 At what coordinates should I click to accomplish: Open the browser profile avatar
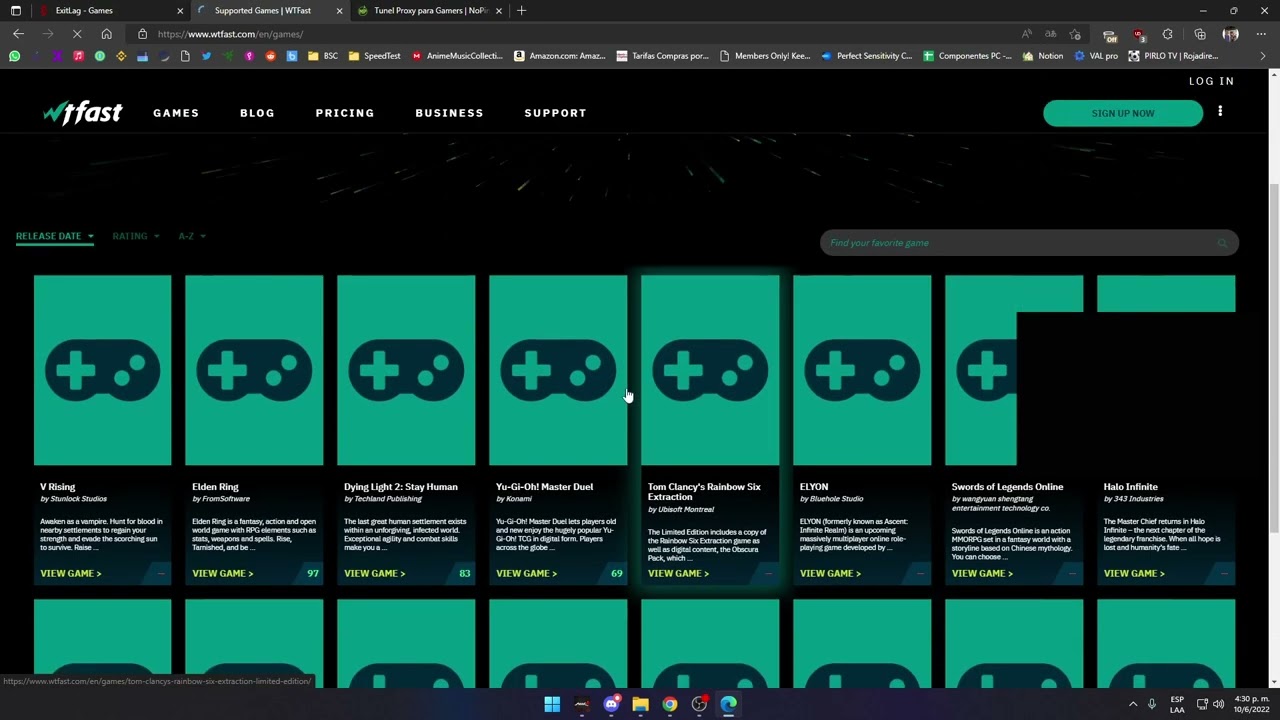pyautogui.click(x=1230, y=34)
